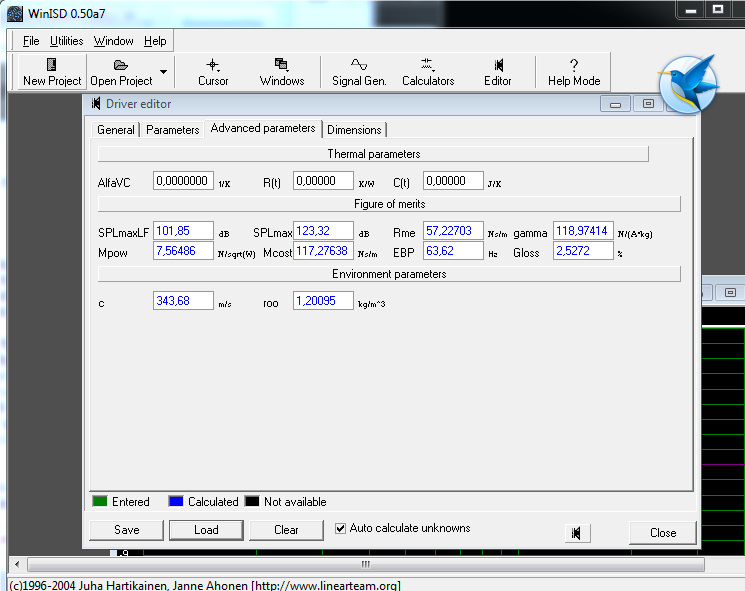The width and height of the screenshot is (745, 591).
Task: Click the gamma value field
Action: click(583, 231)
